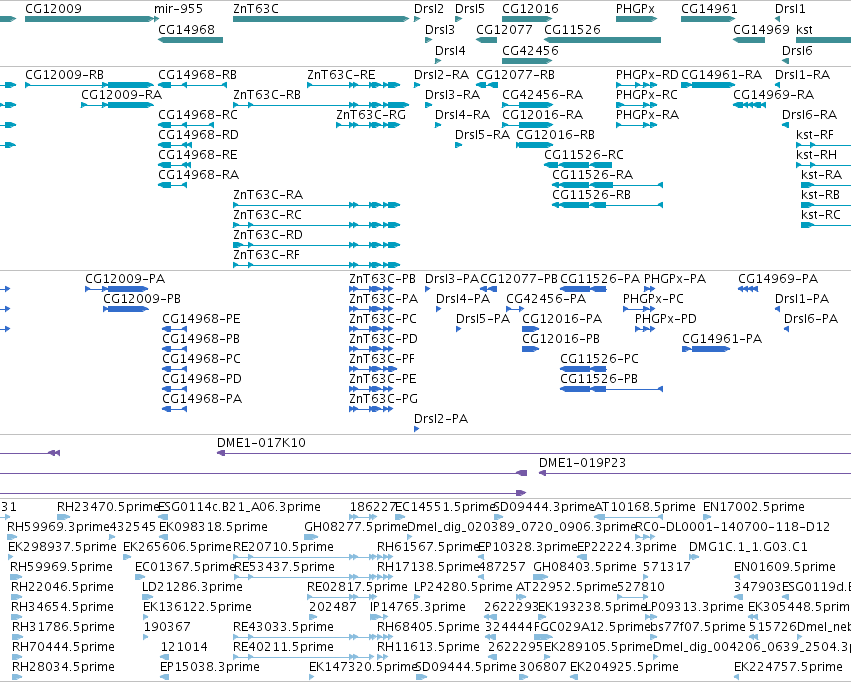Select EST RE53437.5prime label
851x682 pixels.
coord(283,567)
